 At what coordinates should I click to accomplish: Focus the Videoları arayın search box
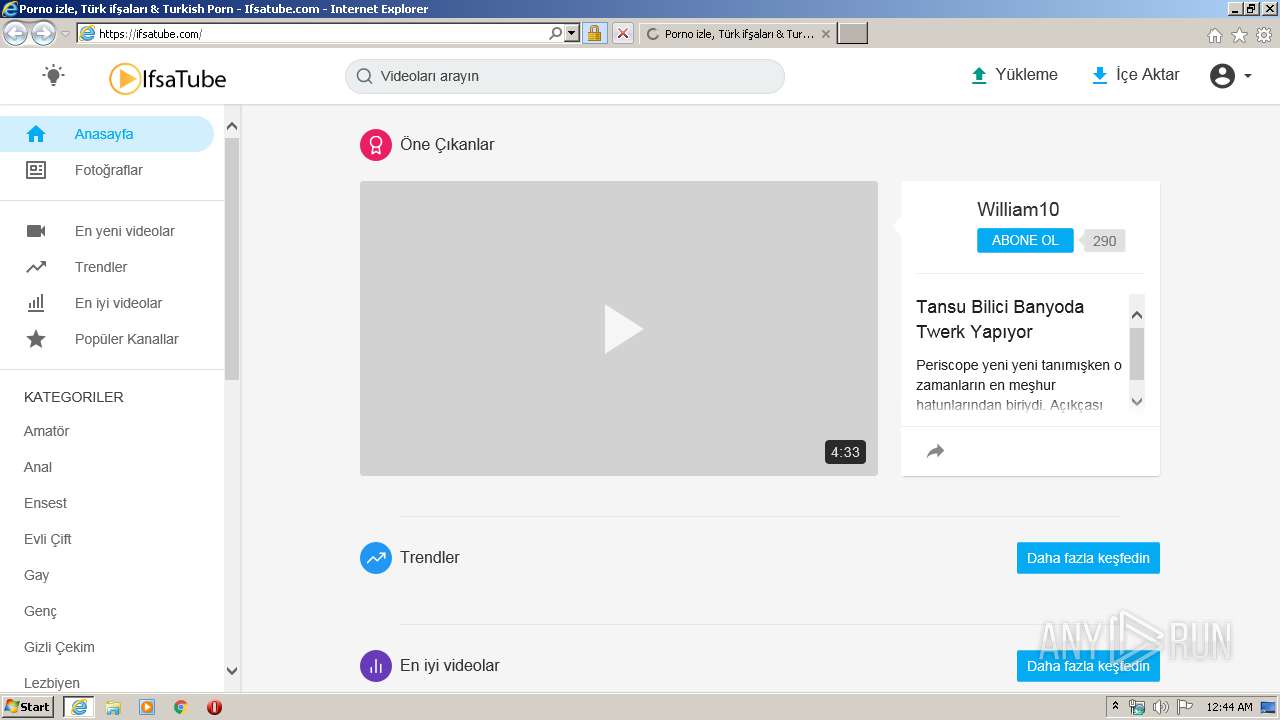(x=565, y=76)
